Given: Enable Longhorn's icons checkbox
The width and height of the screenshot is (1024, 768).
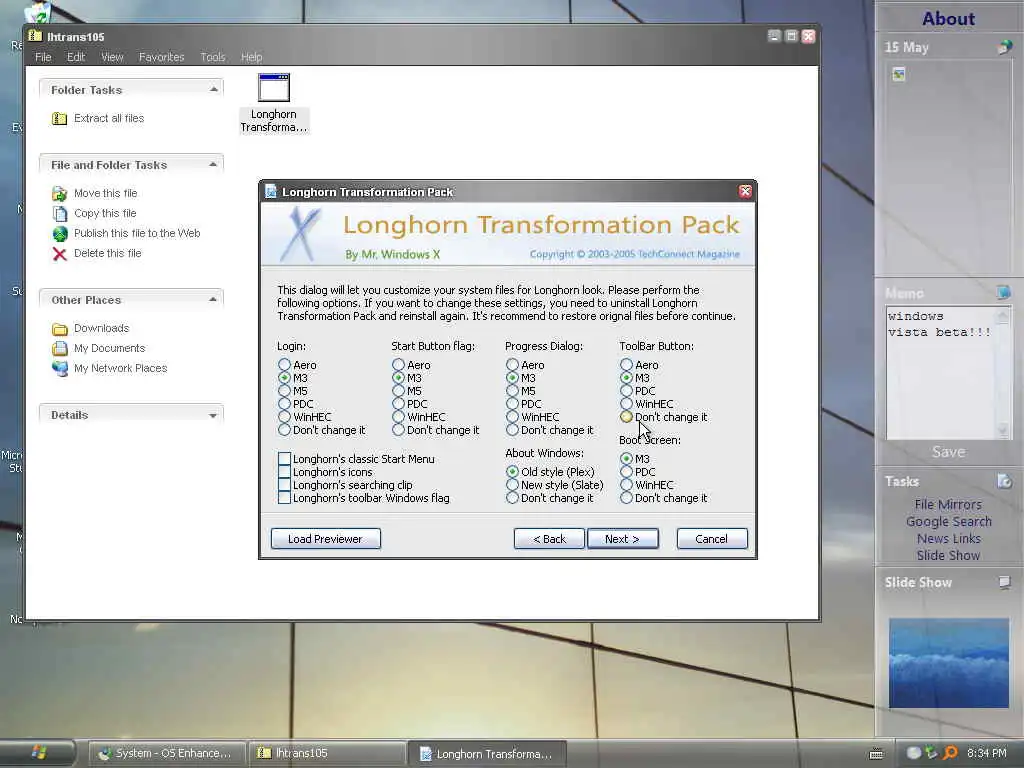Looking at the screenshot, I should click(284, 472).
